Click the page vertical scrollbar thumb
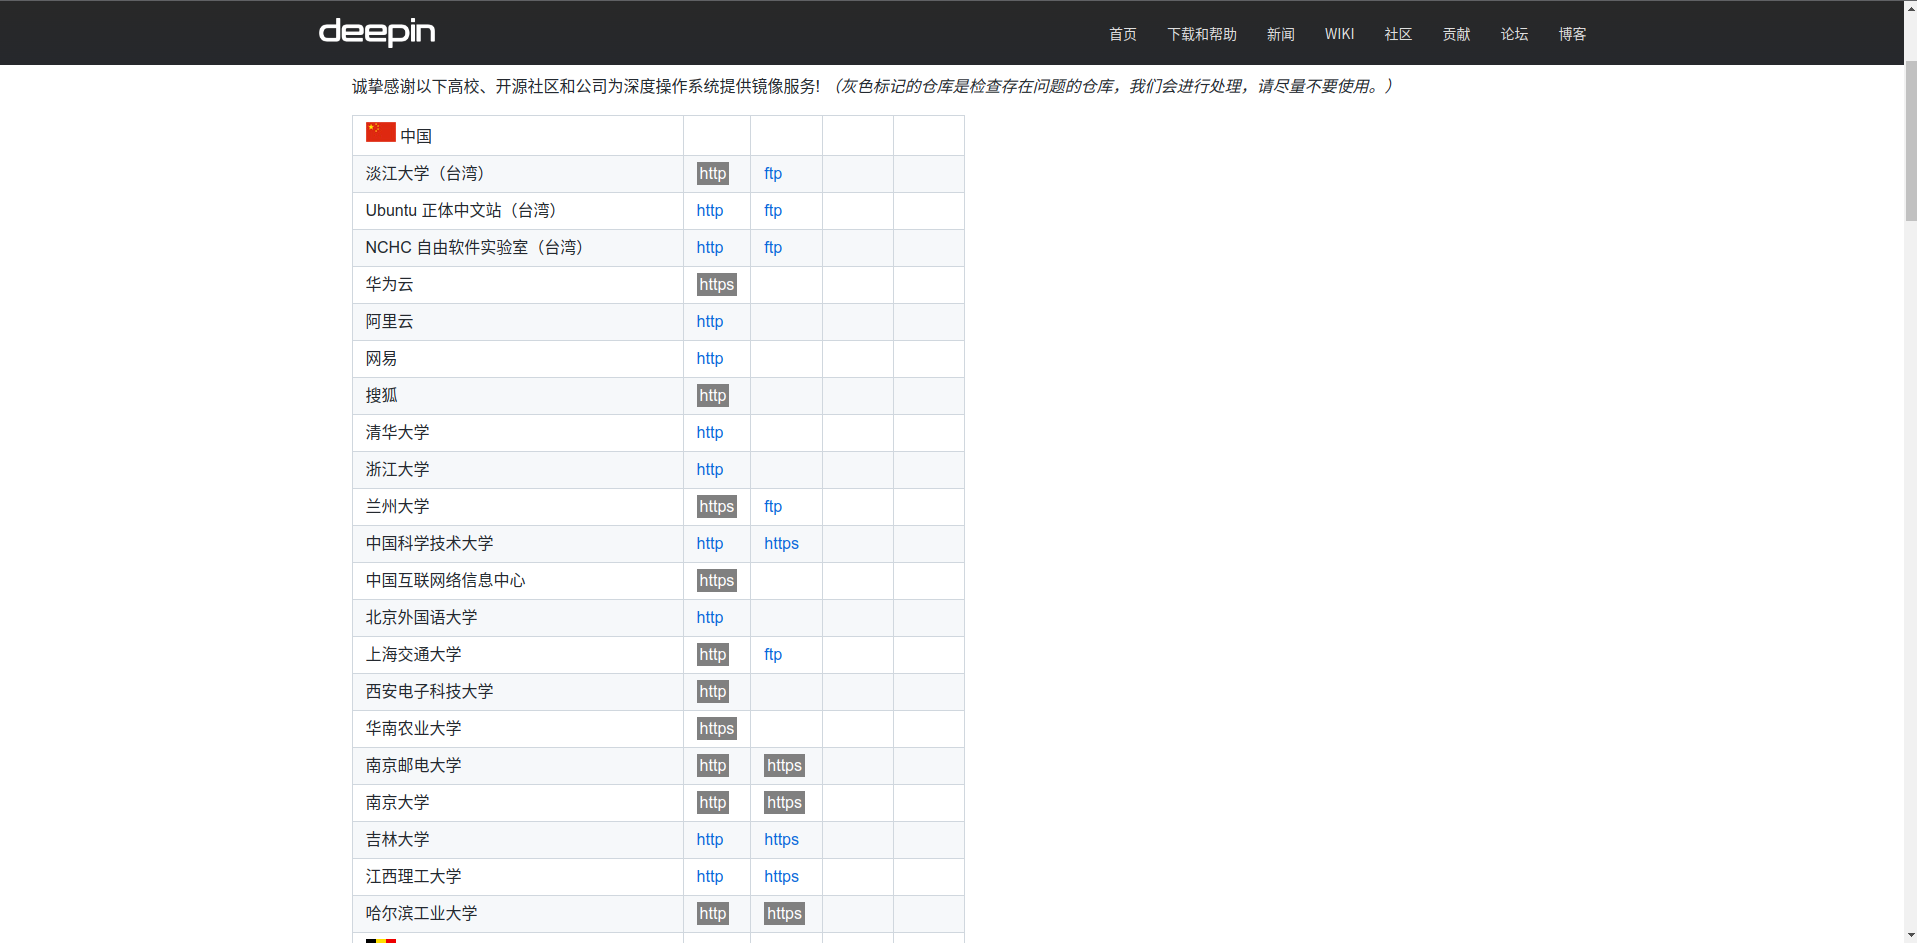 pos(1910,140)
